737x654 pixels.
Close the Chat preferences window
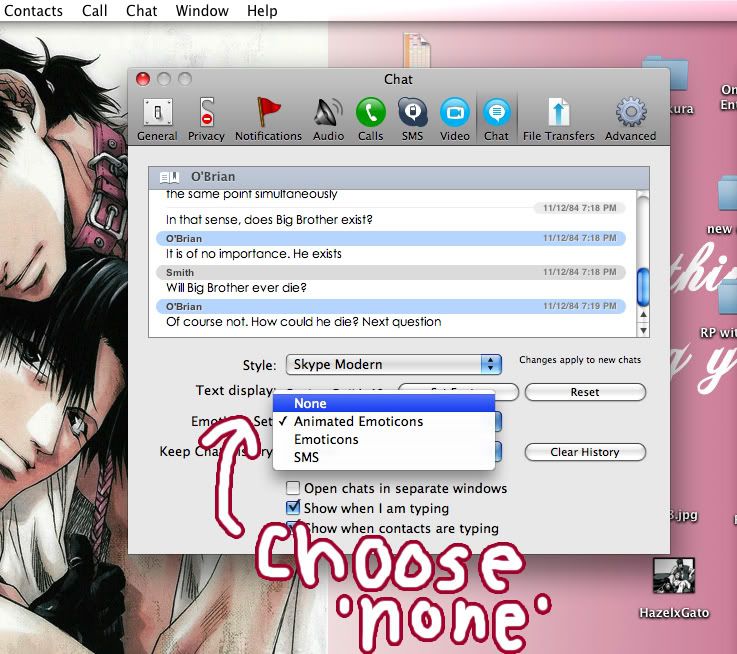point(143,79)
